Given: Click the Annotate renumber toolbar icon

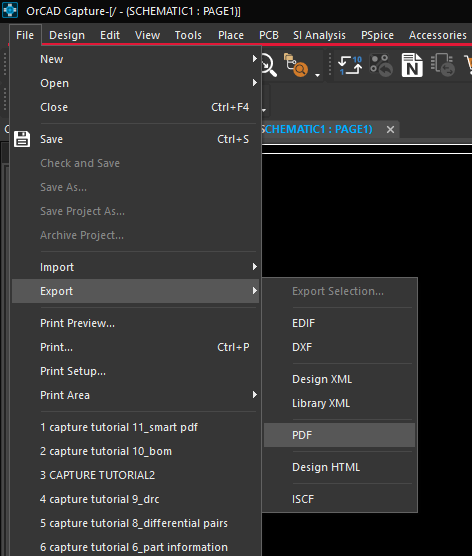Looking at the screenshot, I should tap(350, 65).
